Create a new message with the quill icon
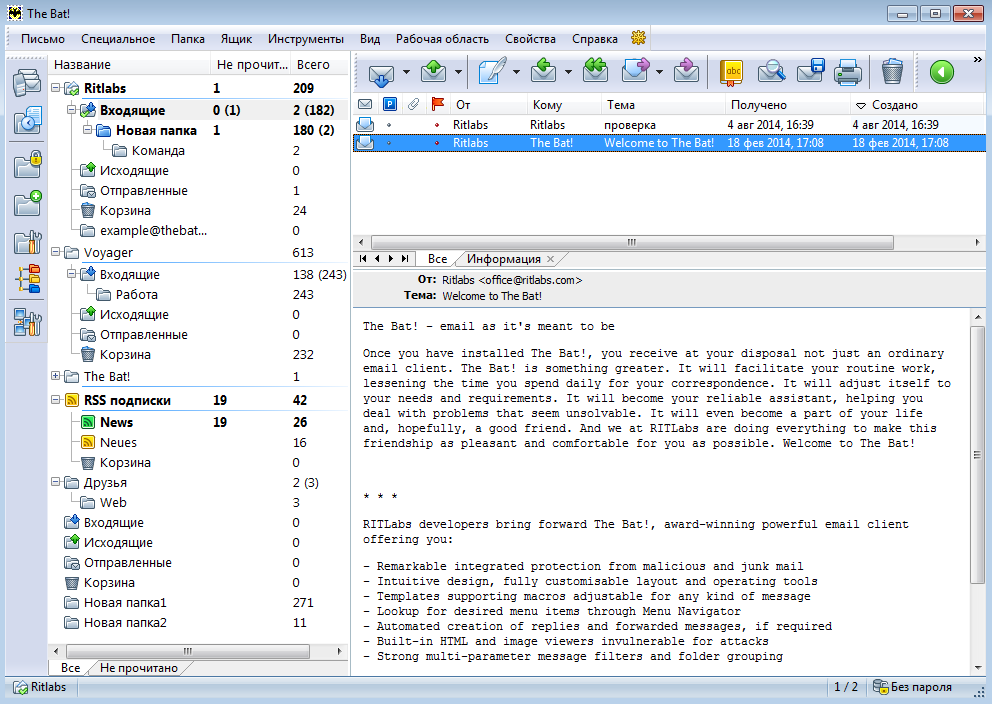Screen dimensions: 992x704 pyautogui.click(x=492, y=71)
